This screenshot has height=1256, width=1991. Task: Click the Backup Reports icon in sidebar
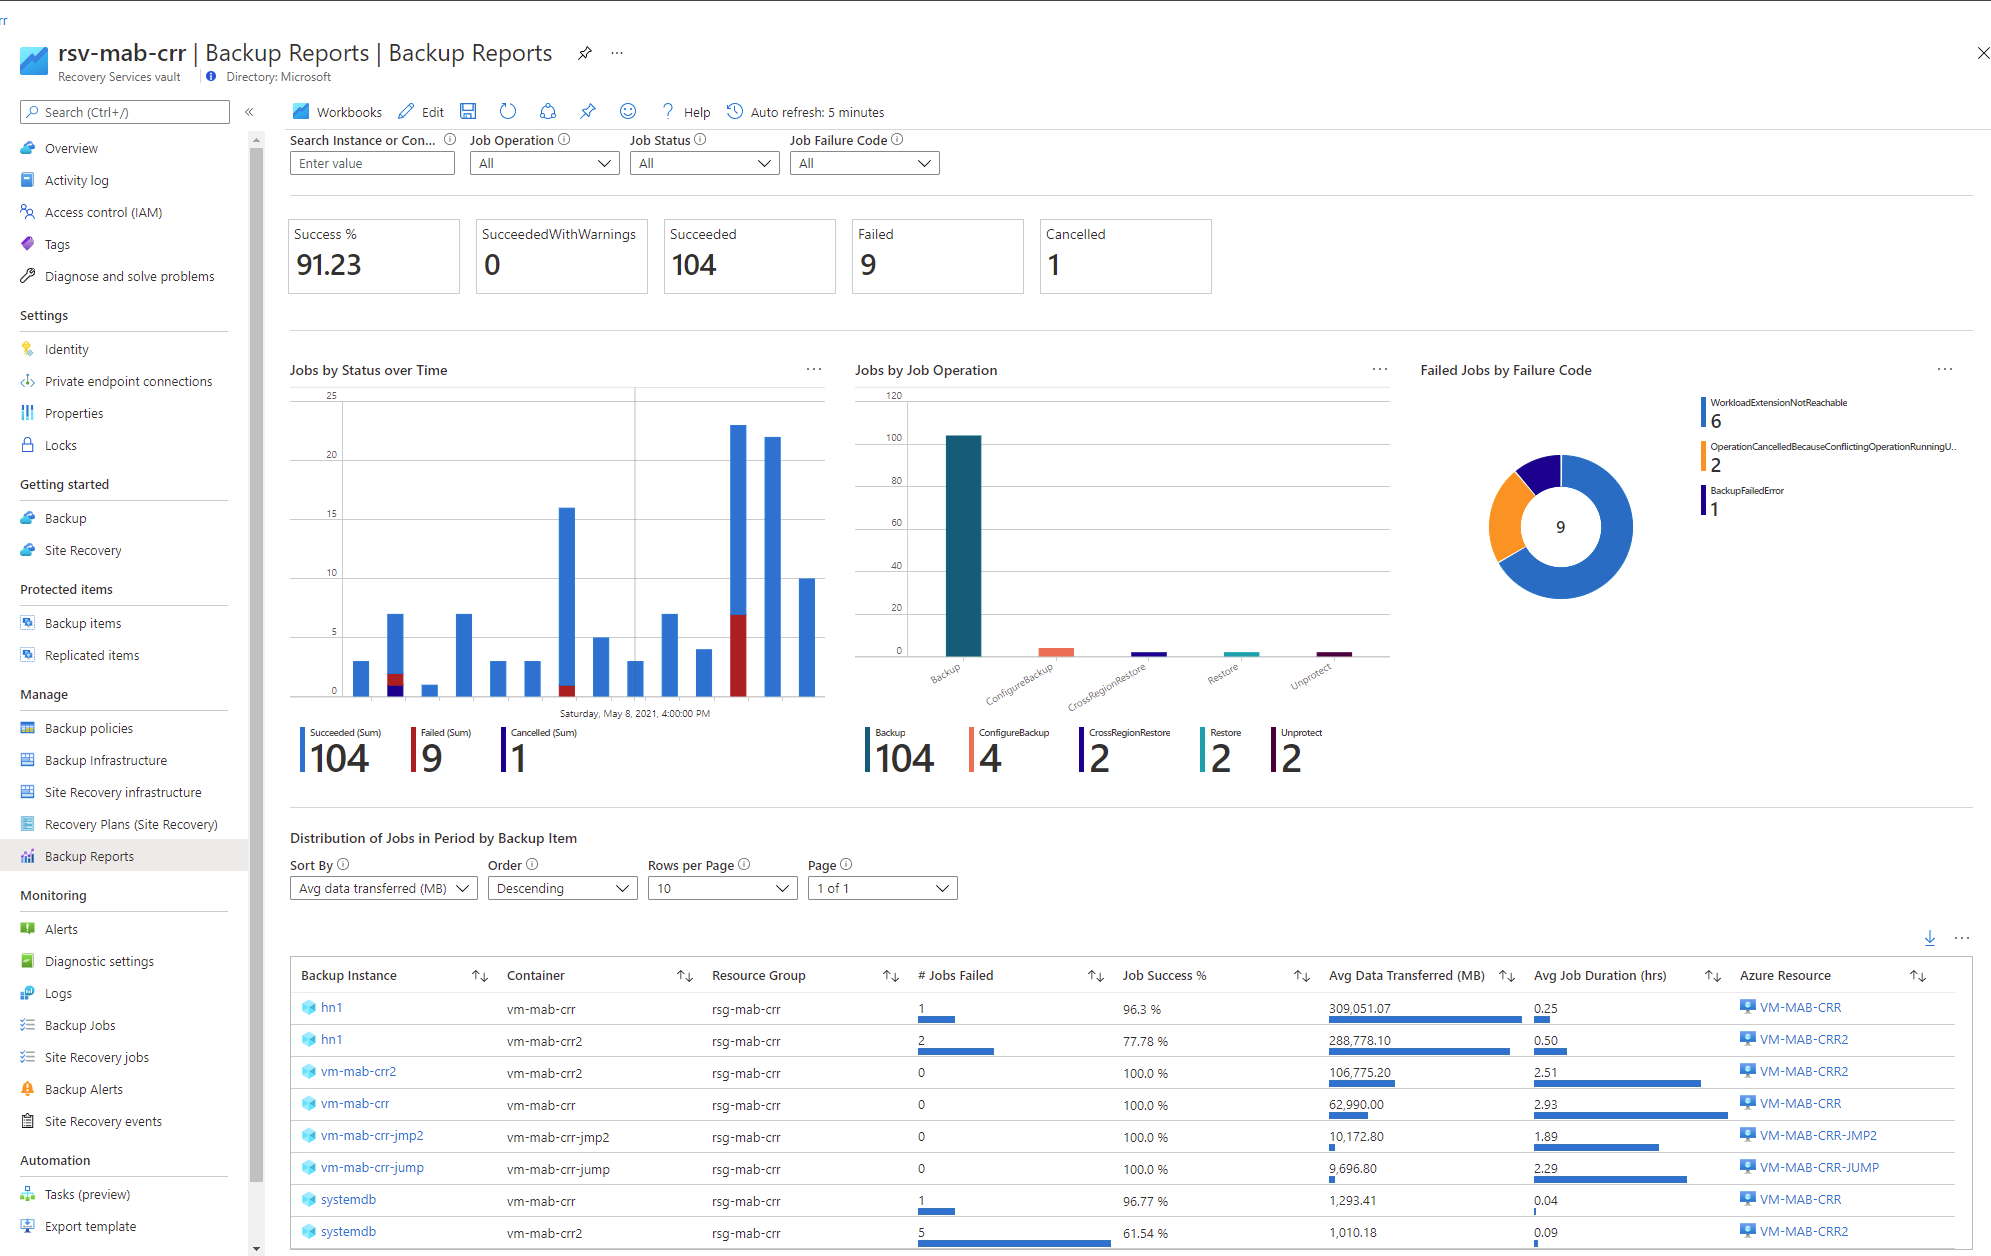[27, 854]
